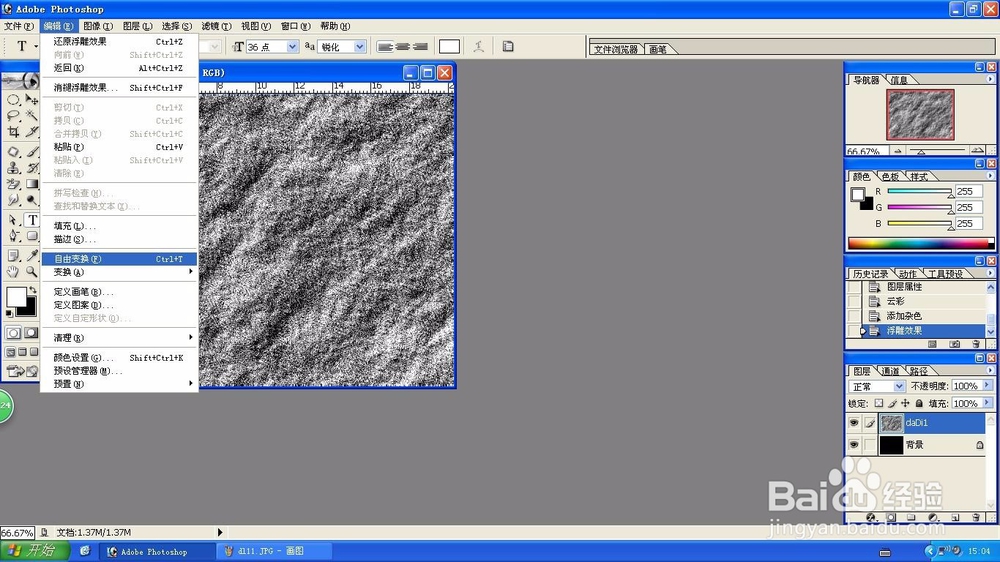This screenshot has height=562, width=1000.
Task: Click Adobe Photoshop taskbar button
Action: tap(156, 551)
